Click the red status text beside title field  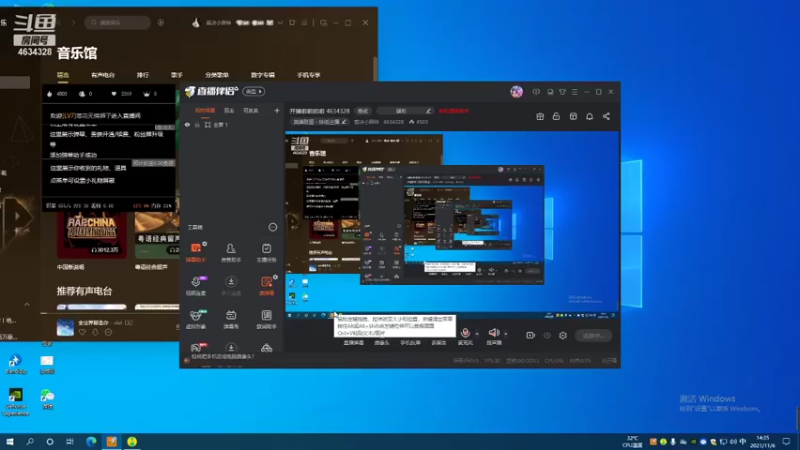[454, 111]
